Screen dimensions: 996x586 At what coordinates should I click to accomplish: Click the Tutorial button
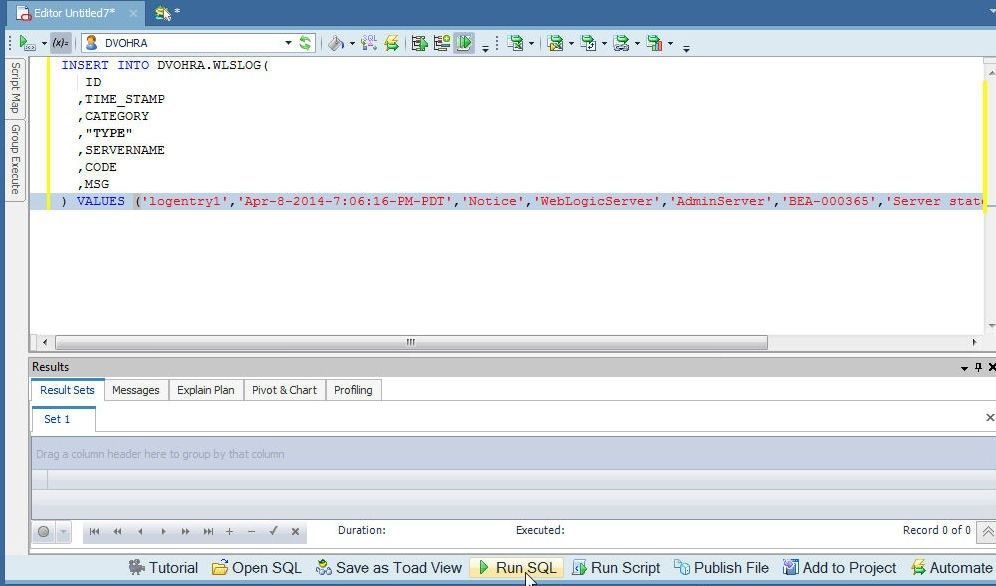pyautogui.click(x=163, y=568)
